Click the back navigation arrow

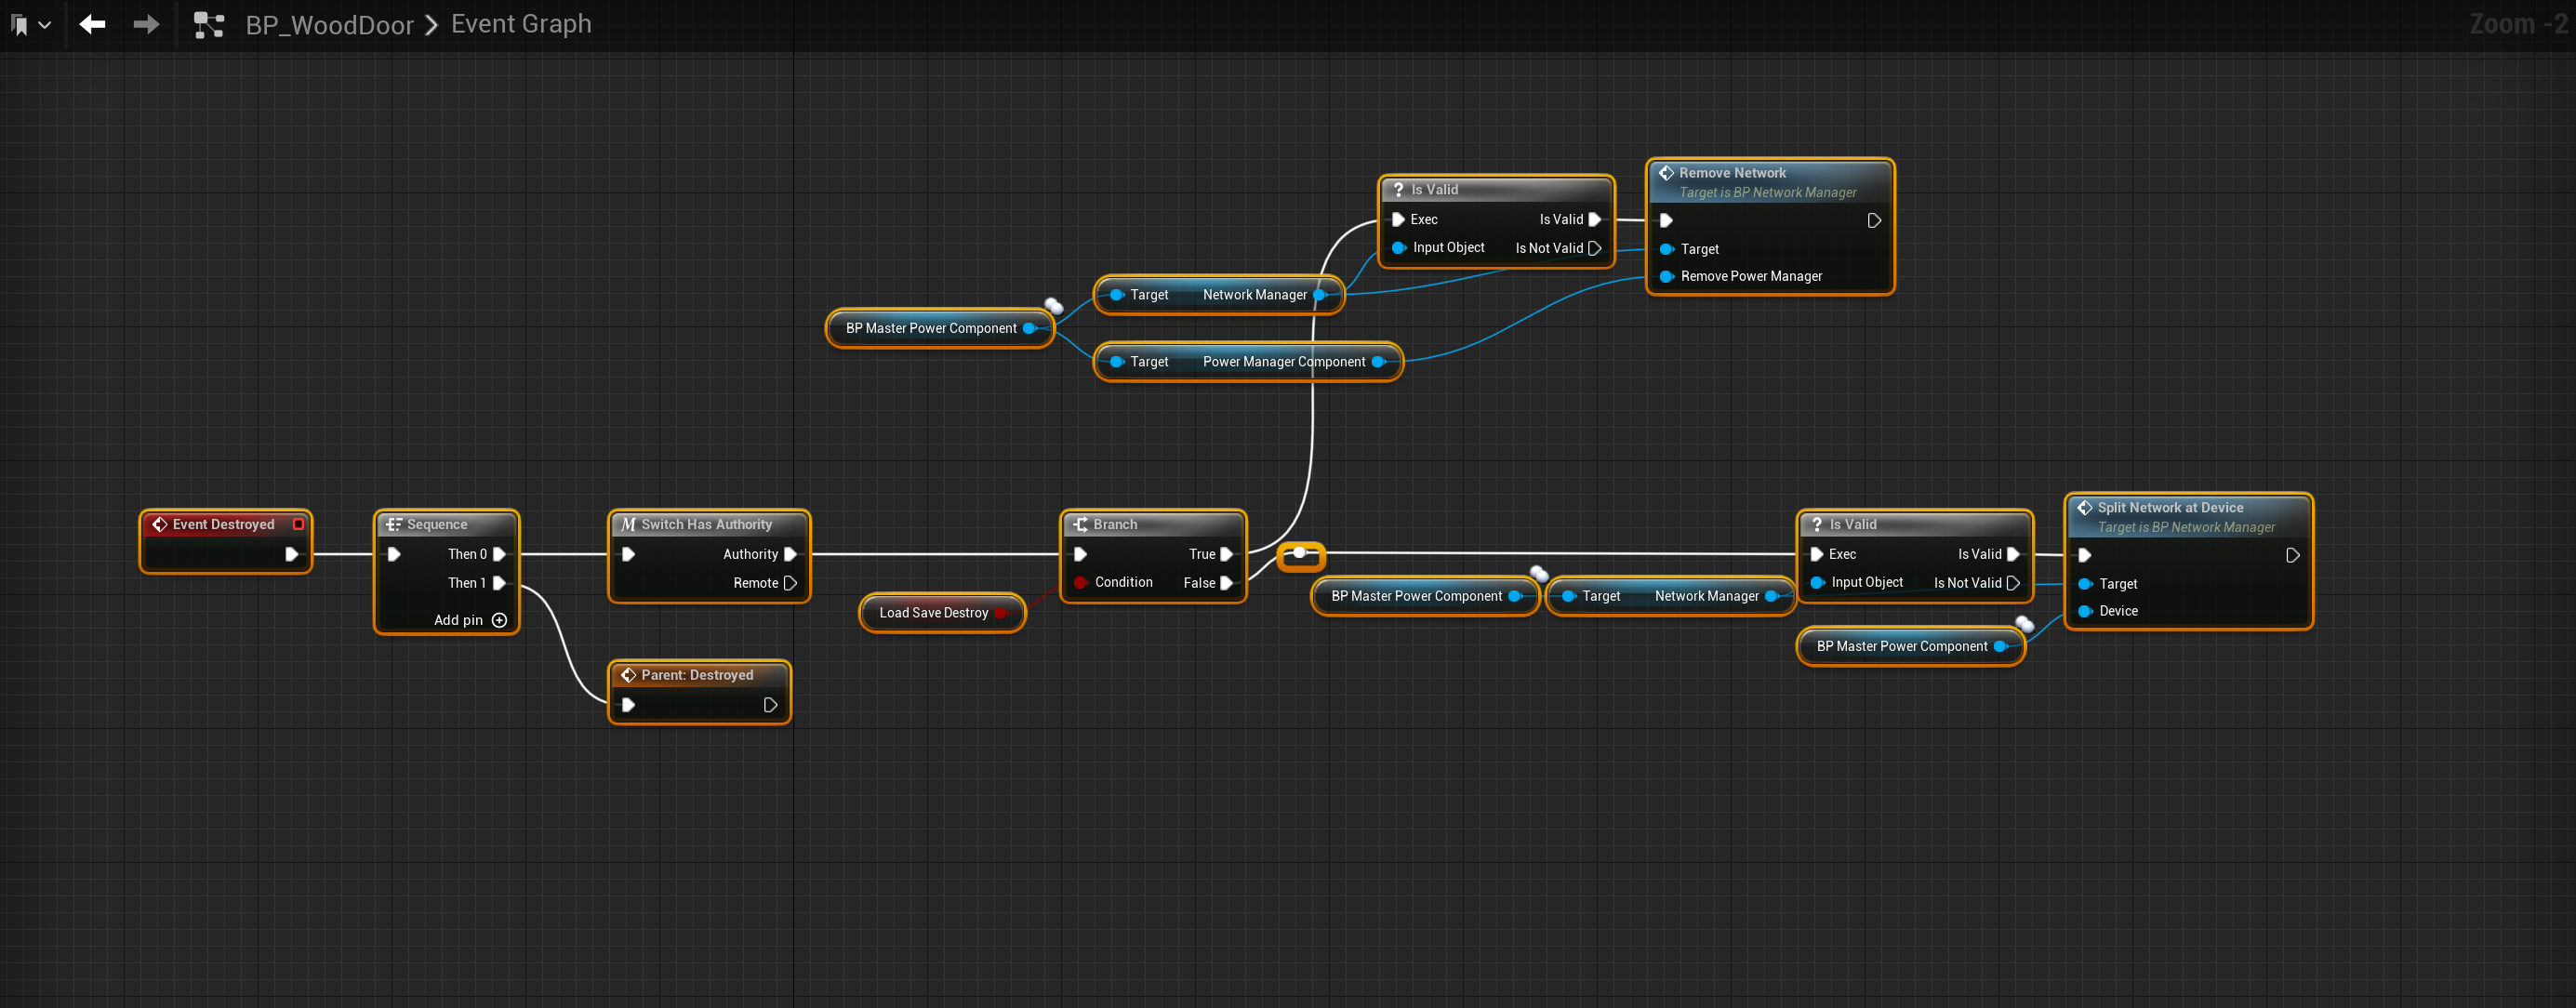(x=92, y=24)
